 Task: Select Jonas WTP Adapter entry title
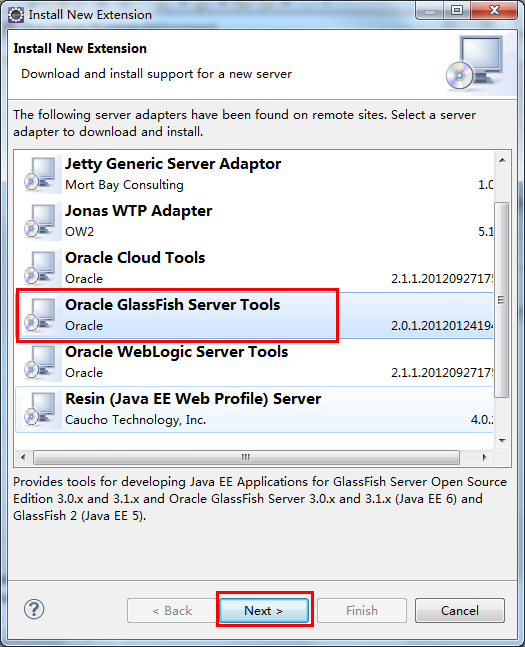click(x=139, y=211)
